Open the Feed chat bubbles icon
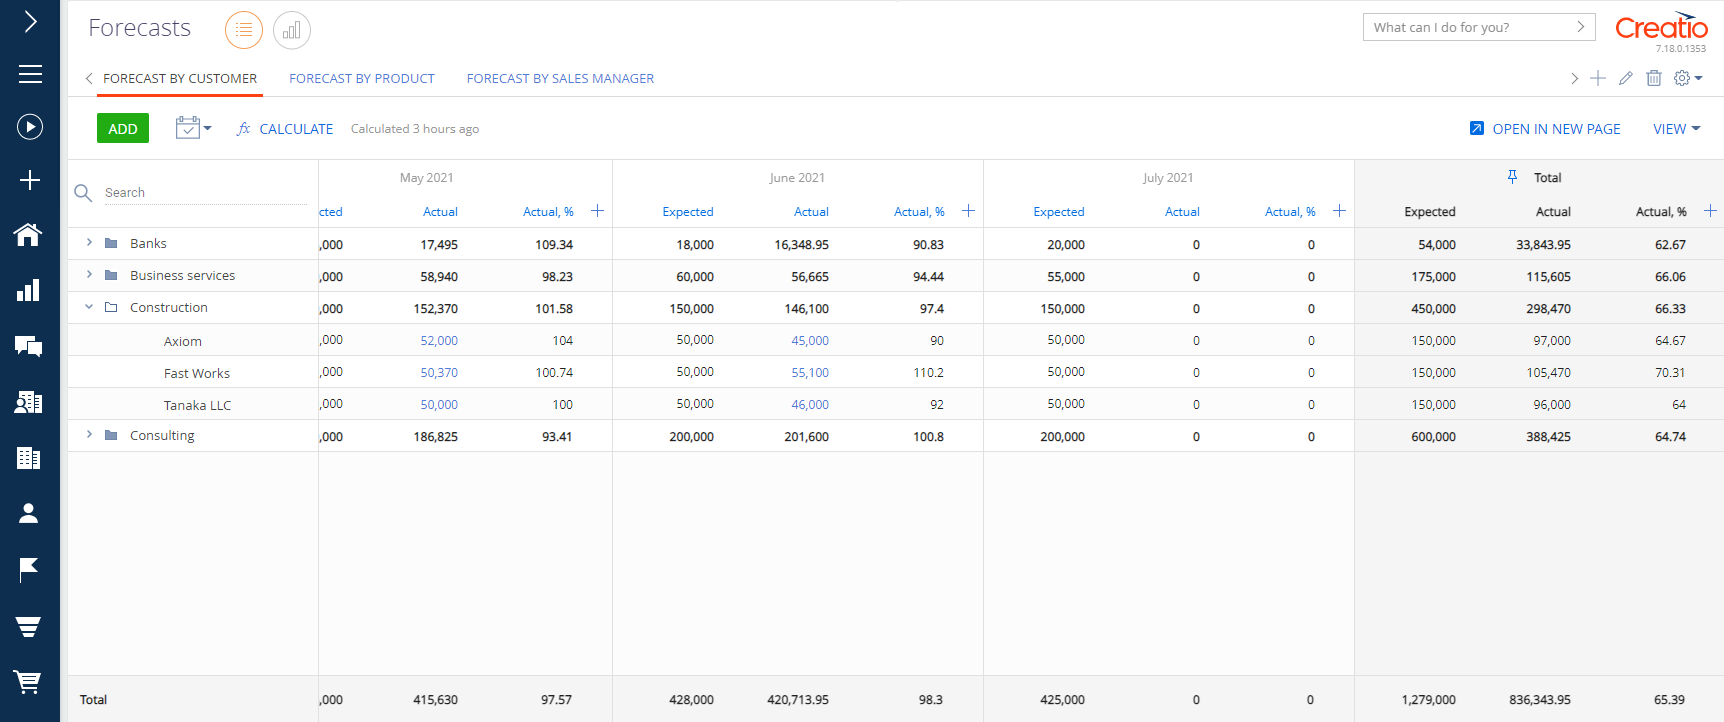The height and width of the screenshot is (722, 1724). pos(29,346)
